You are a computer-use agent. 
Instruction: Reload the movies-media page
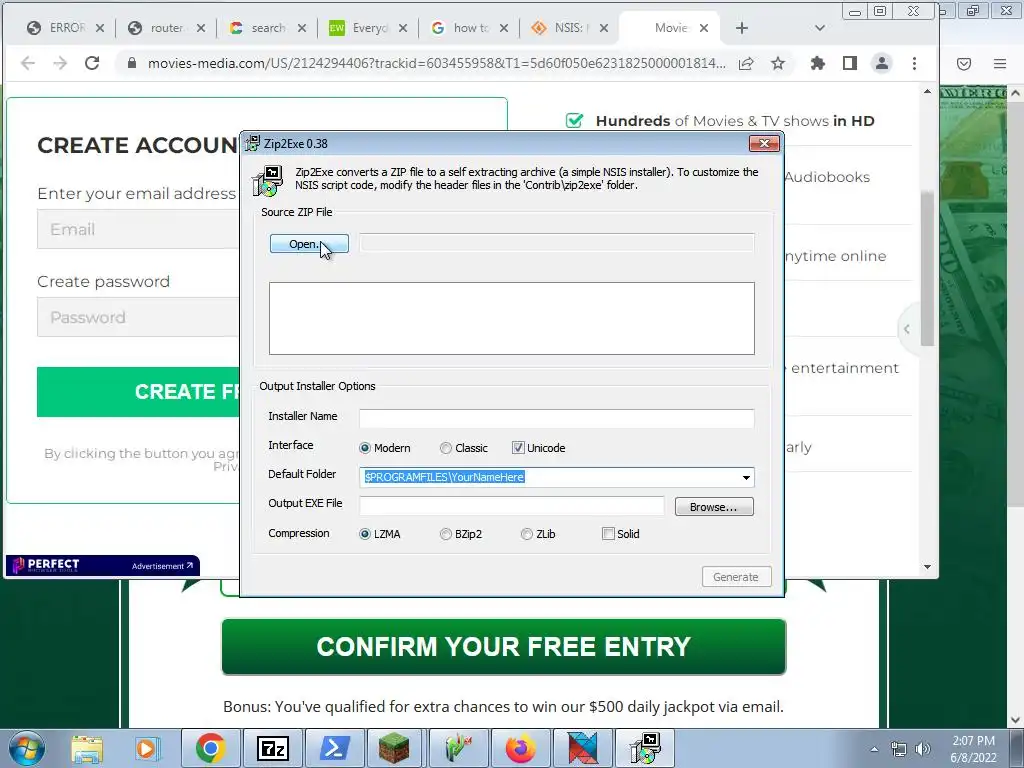click(x=92, y=63)
